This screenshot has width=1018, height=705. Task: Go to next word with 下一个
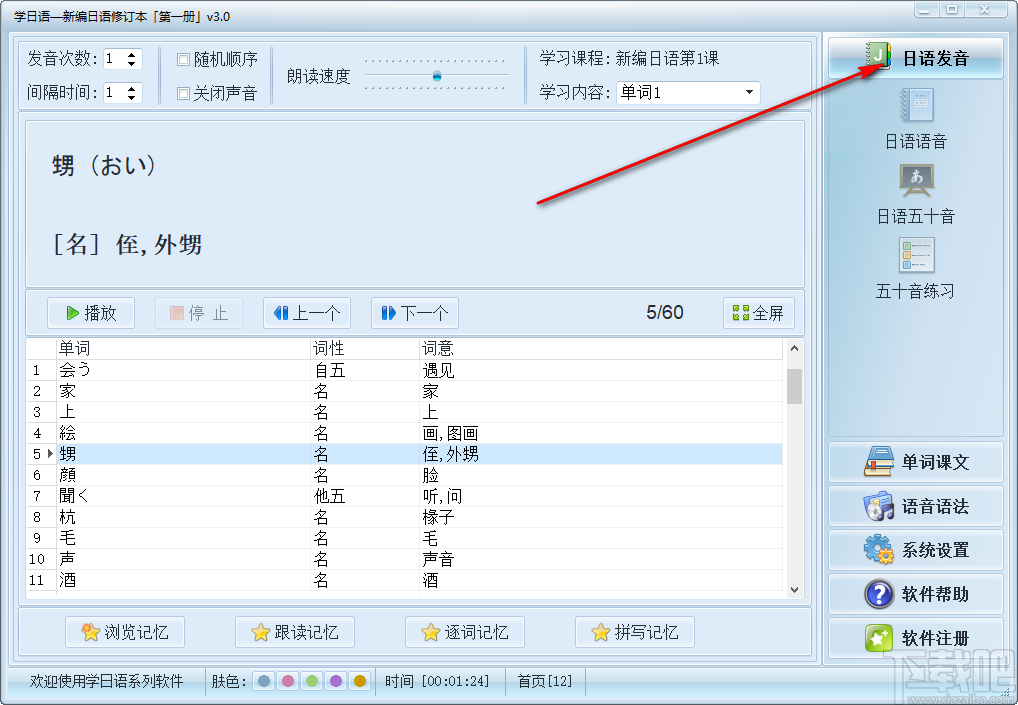coord(414,314)
